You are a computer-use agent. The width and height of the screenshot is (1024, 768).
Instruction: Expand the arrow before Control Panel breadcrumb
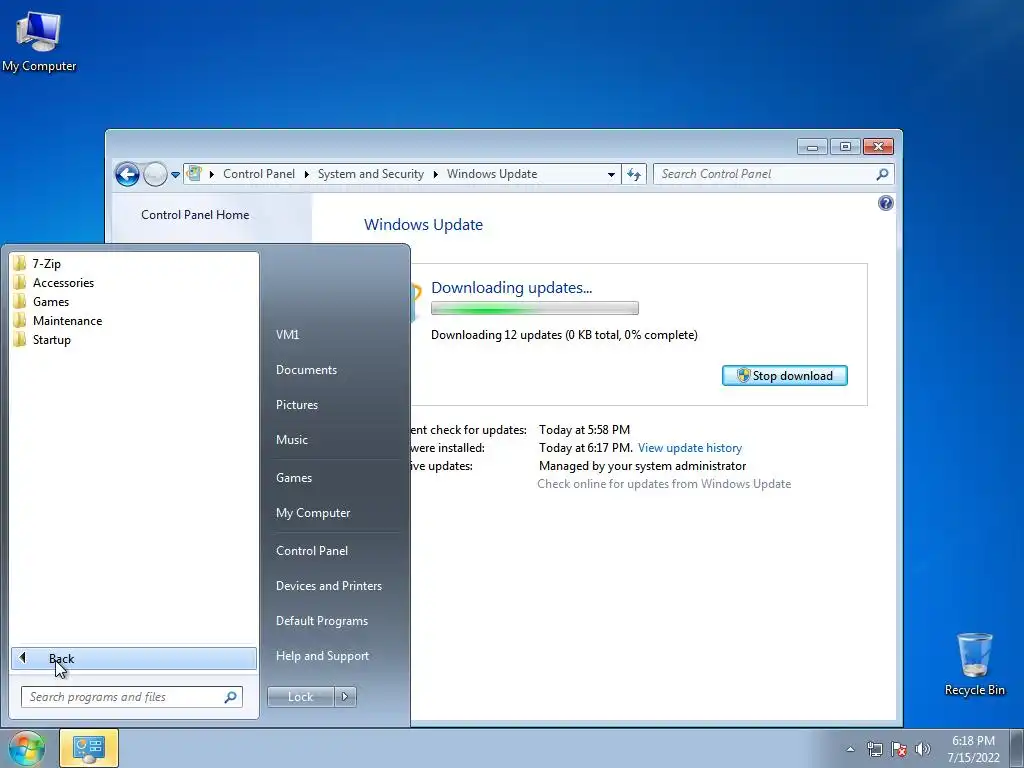212,174
